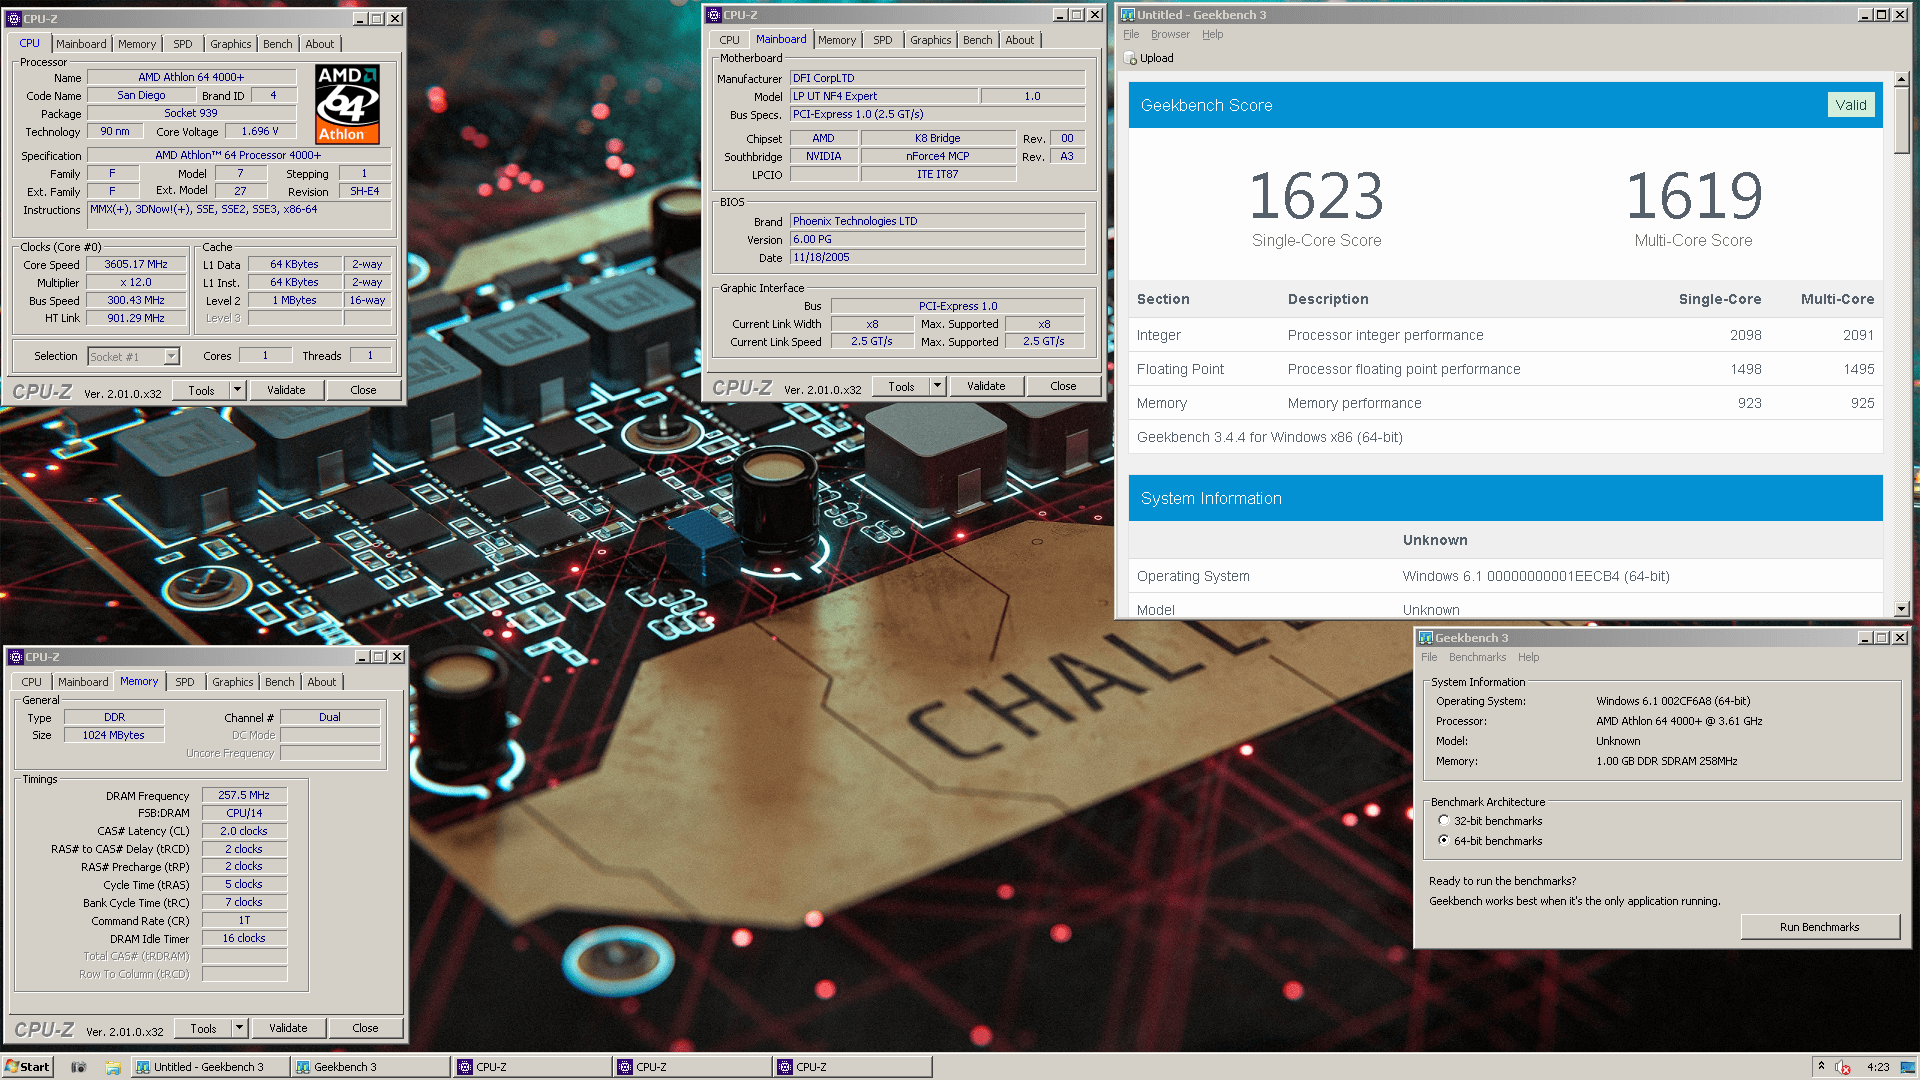
Task: Click the muted volume tray icon
Action: coord(1843,1067)
